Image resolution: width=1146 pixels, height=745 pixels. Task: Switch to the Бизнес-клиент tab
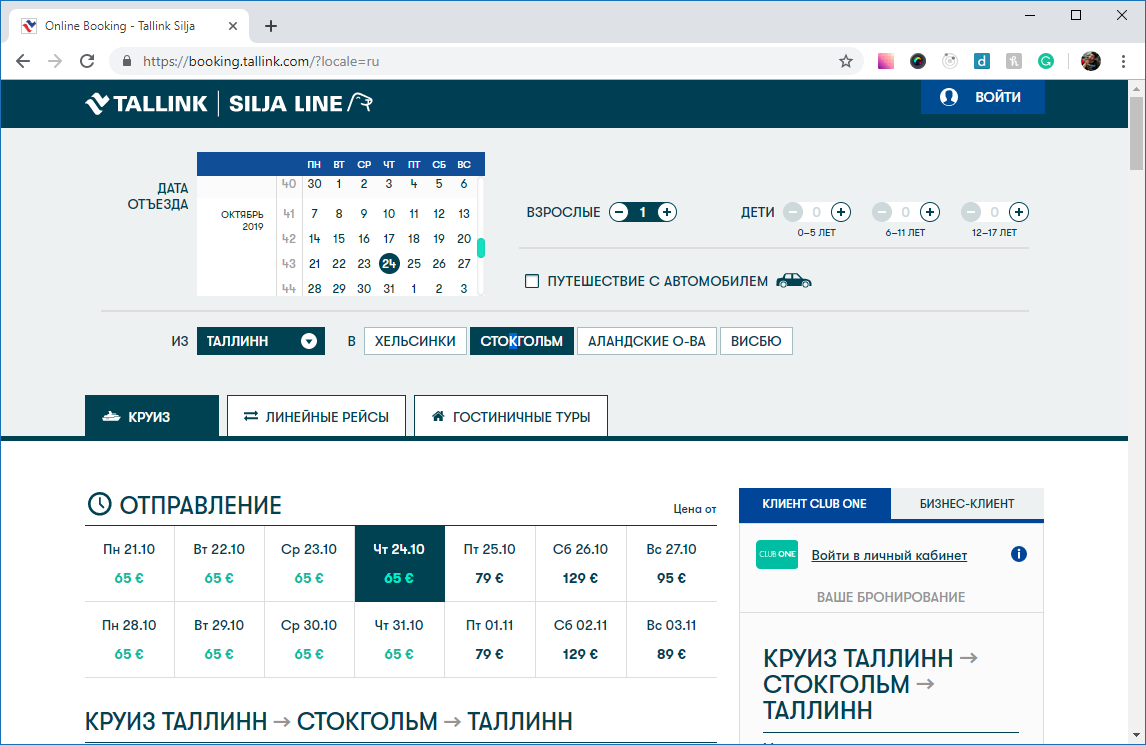point(967,504)
